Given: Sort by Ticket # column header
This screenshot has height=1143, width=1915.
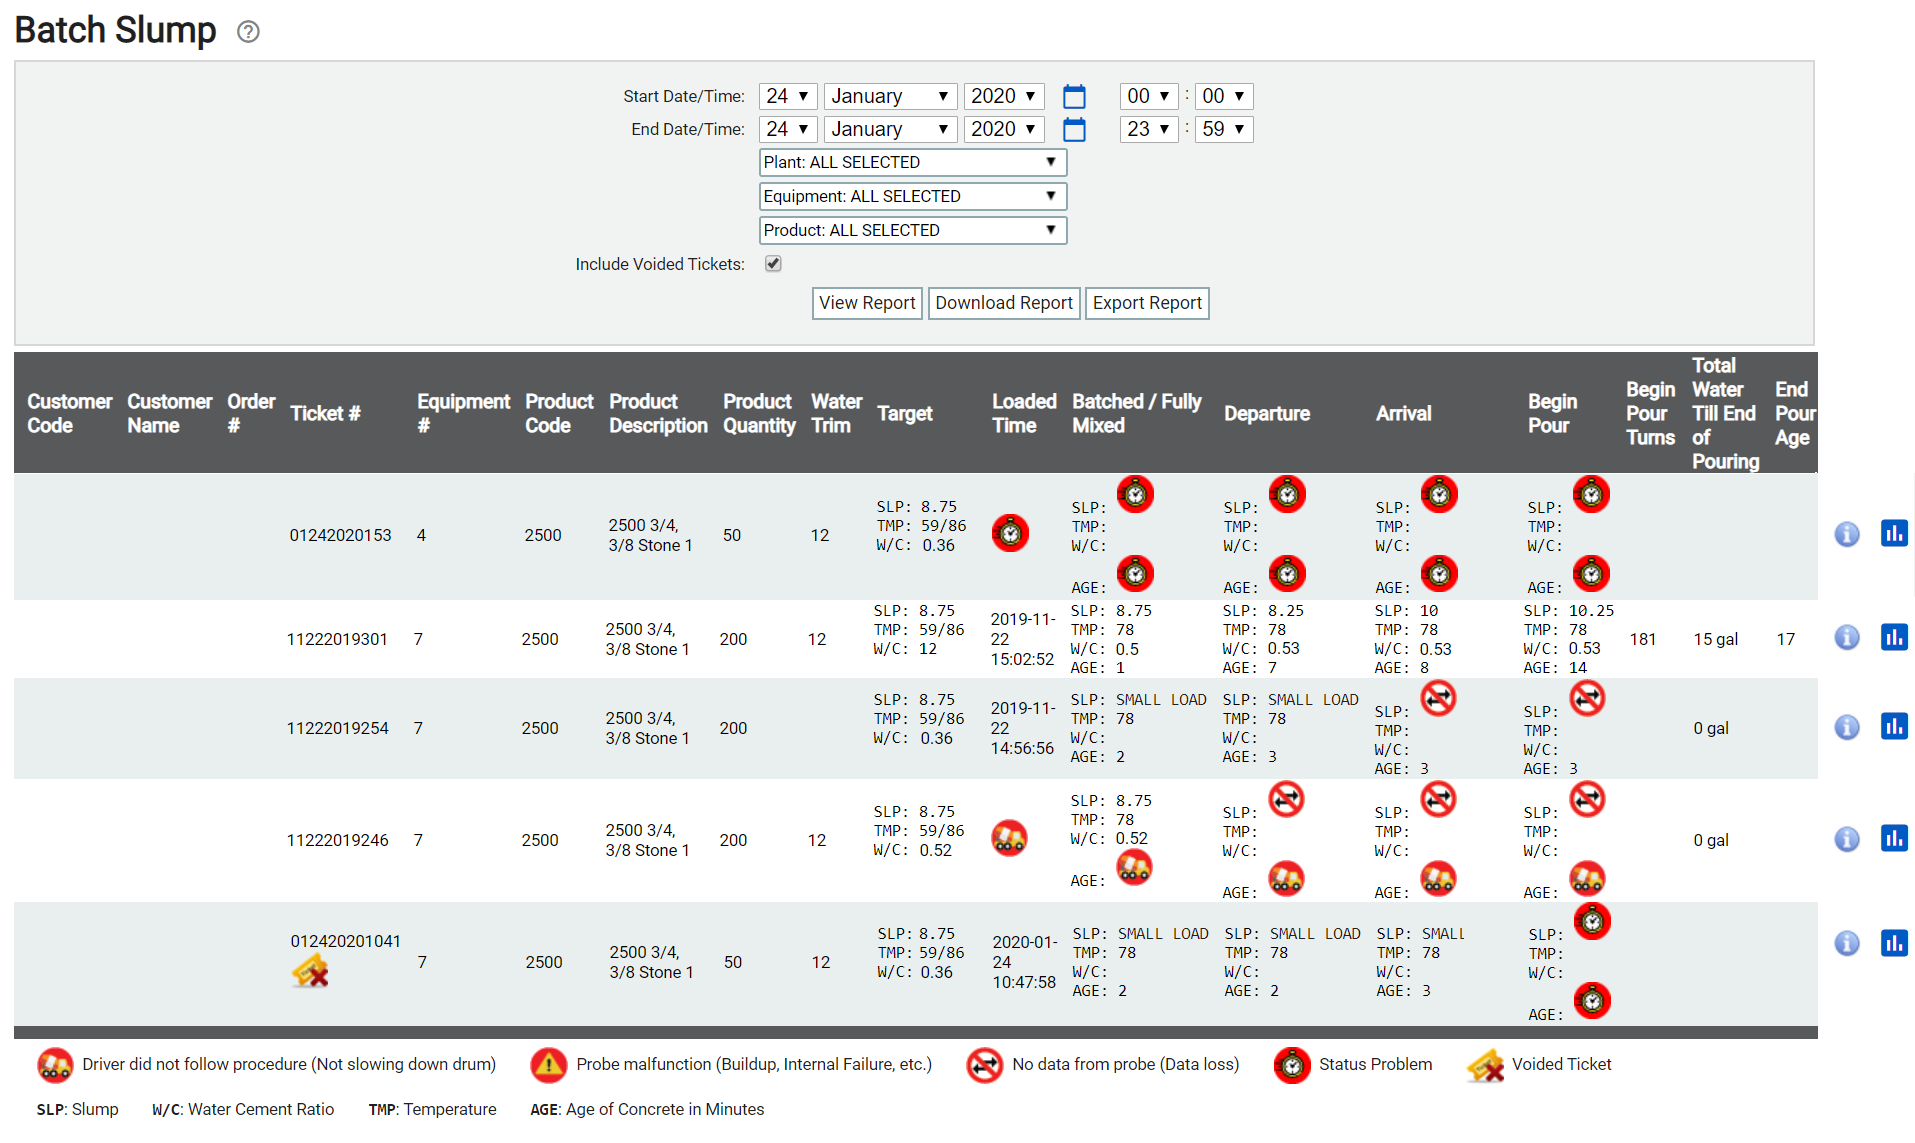Looking at the screenshot, I should click(x=325, y=413).
